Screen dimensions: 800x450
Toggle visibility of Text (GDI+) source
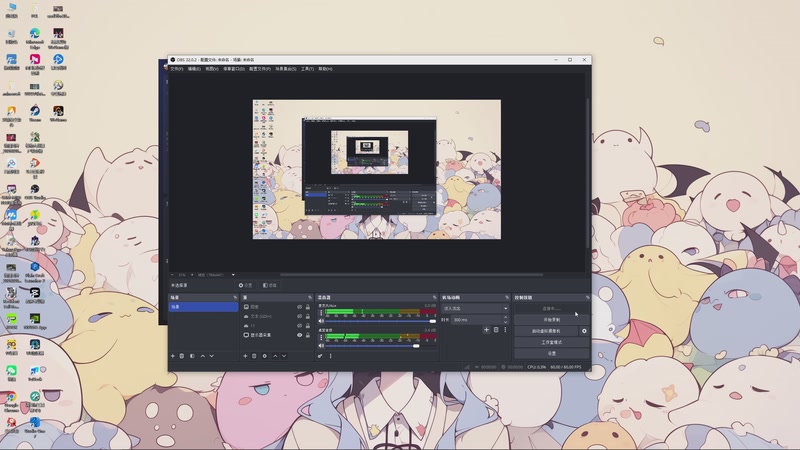coord(299,316)
